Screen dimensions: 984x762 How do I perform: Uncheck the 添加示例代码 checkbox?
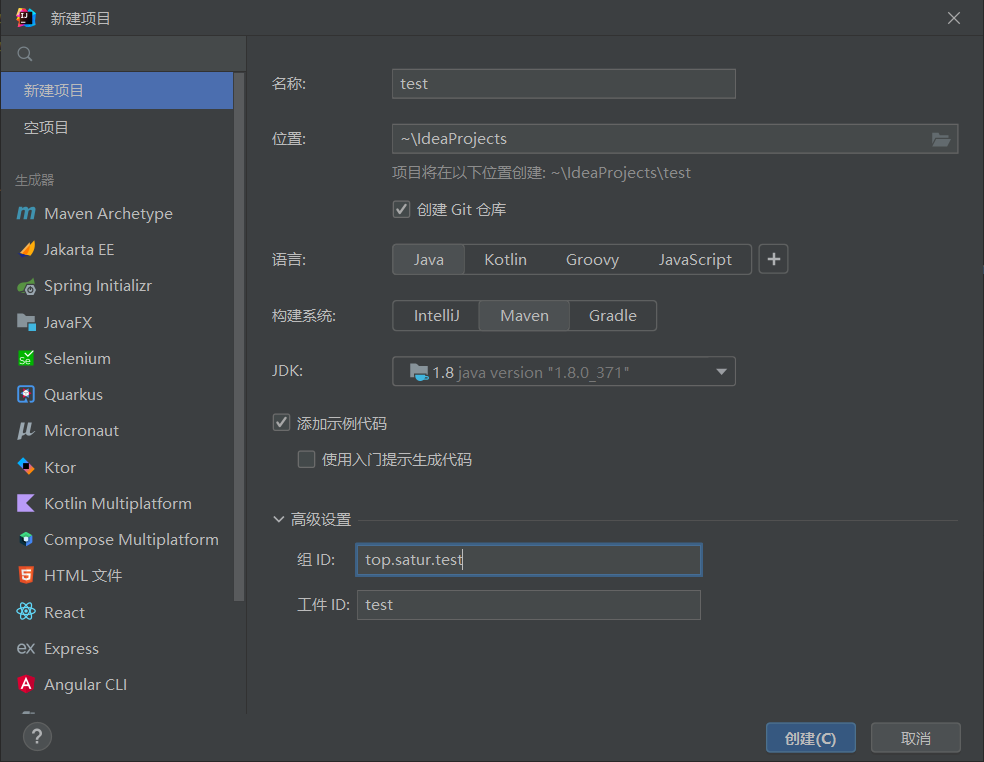[281, 422]
